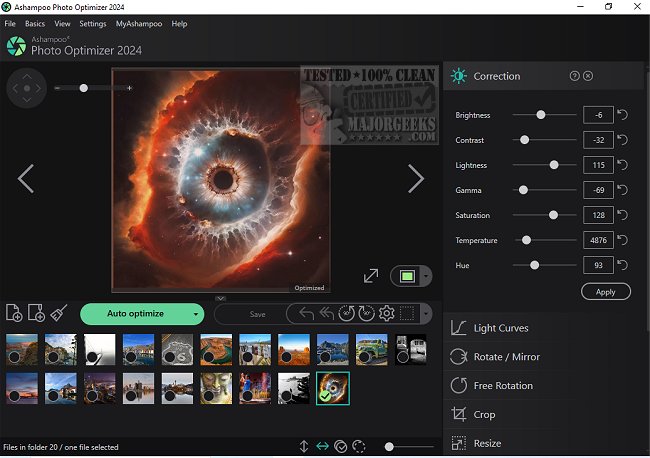Show the previous image with left arrow
Viewport: 650px width, 458px height.
[x=26, y=179]
